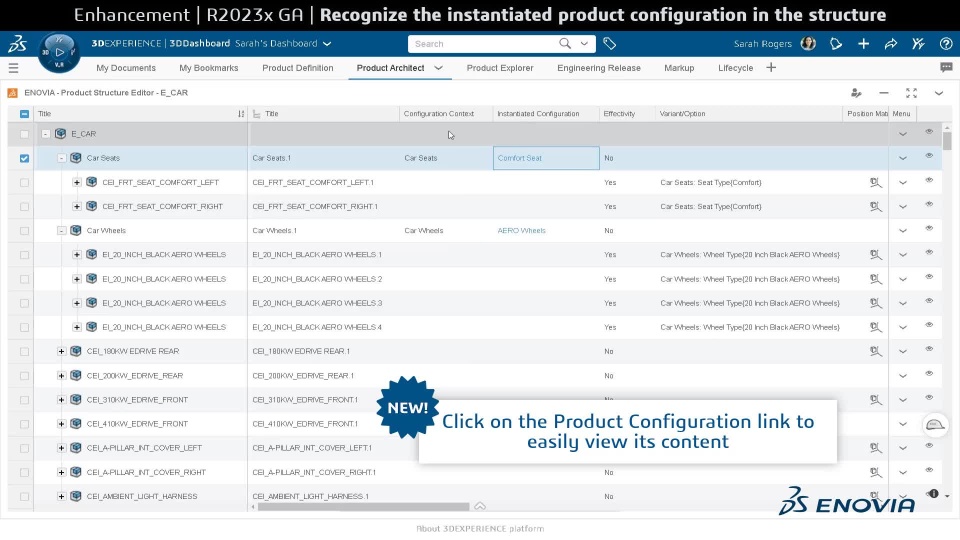Screen dimensions: 960x540
Task: Switch to the Lifecycle tab
Action: pyautogui.click(x=735, y=68)
